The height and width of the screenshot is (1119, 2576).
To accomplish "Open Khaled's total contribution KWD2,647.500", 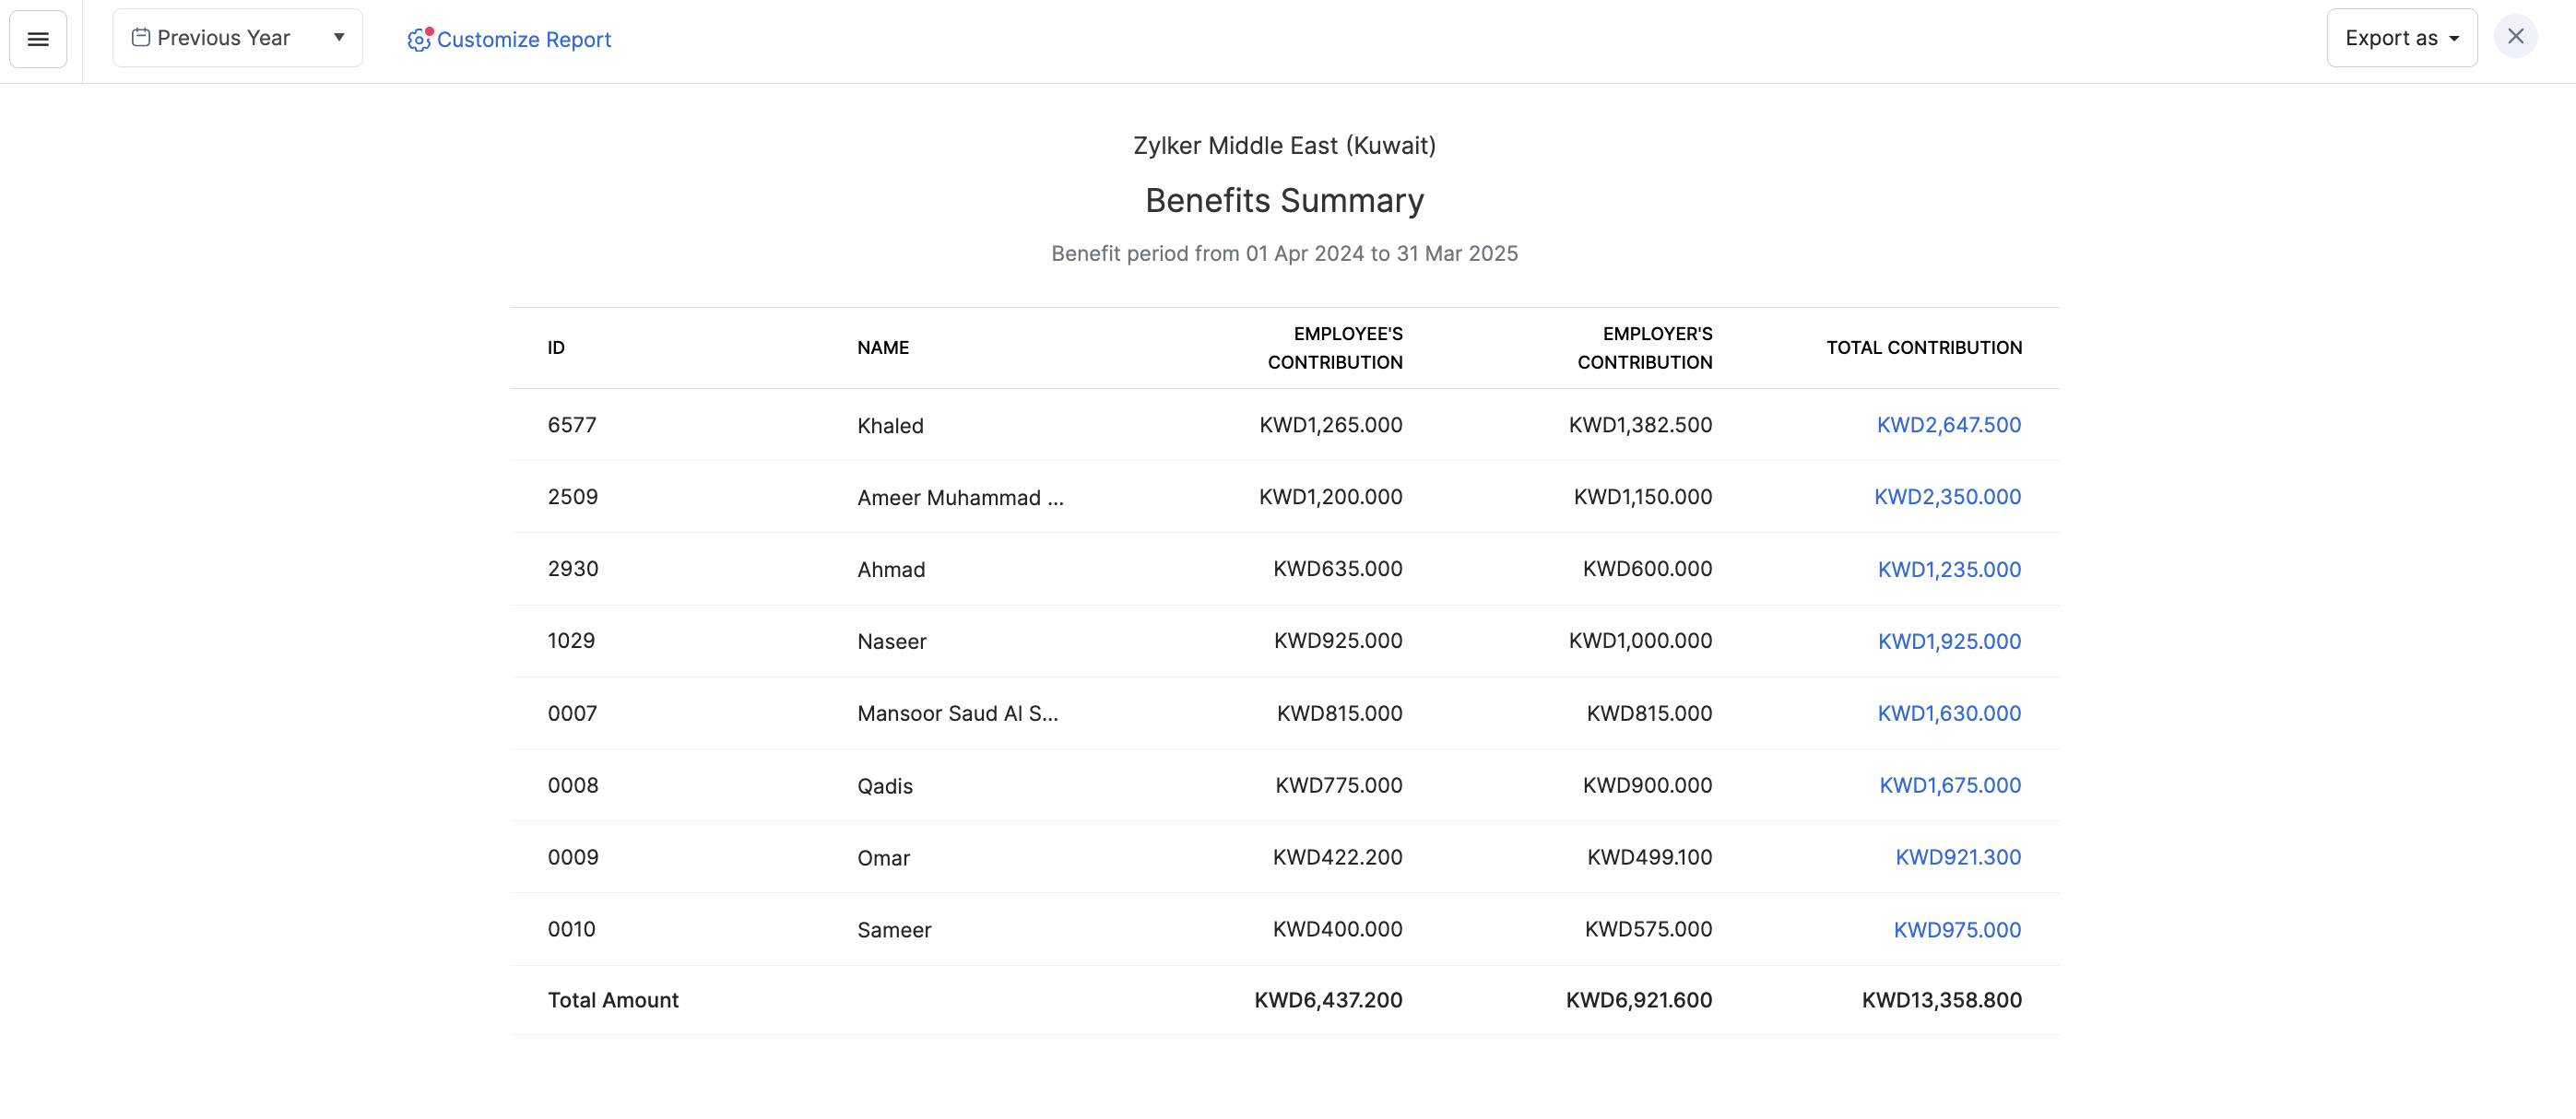I will 1948,425.
